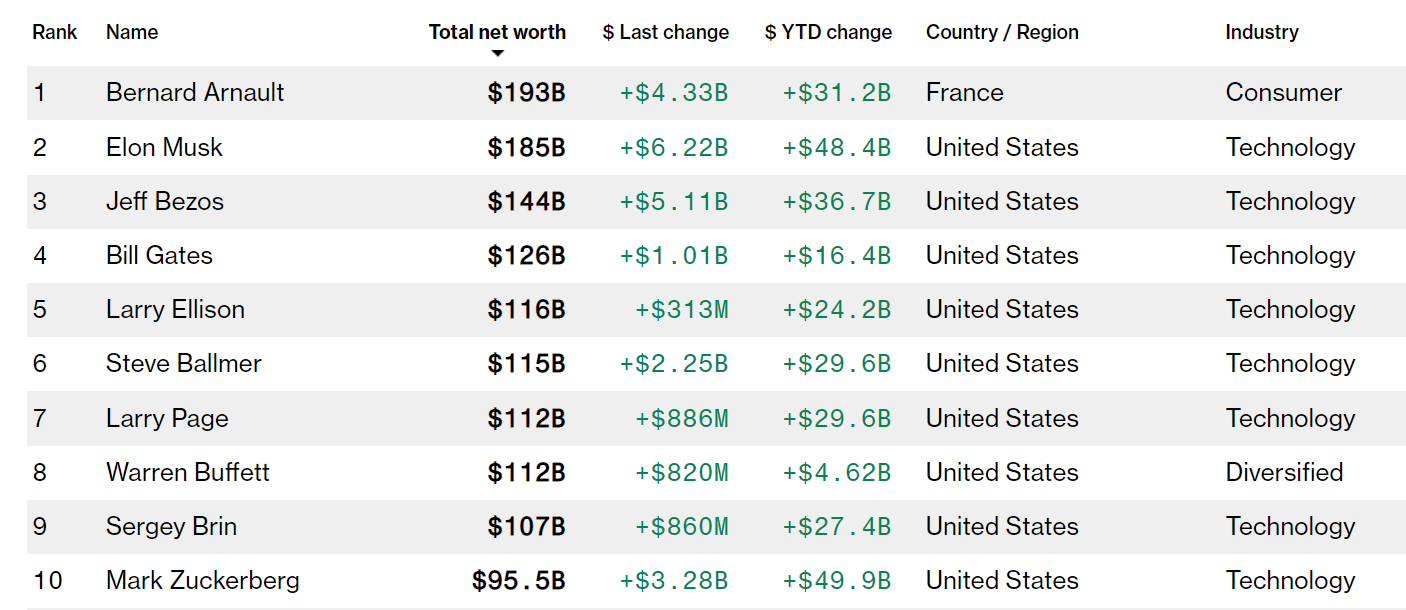This screenshot has width=1406, height=610.
Task: Open Bill Gates' billionaire profile
Action: coord(159,256)
